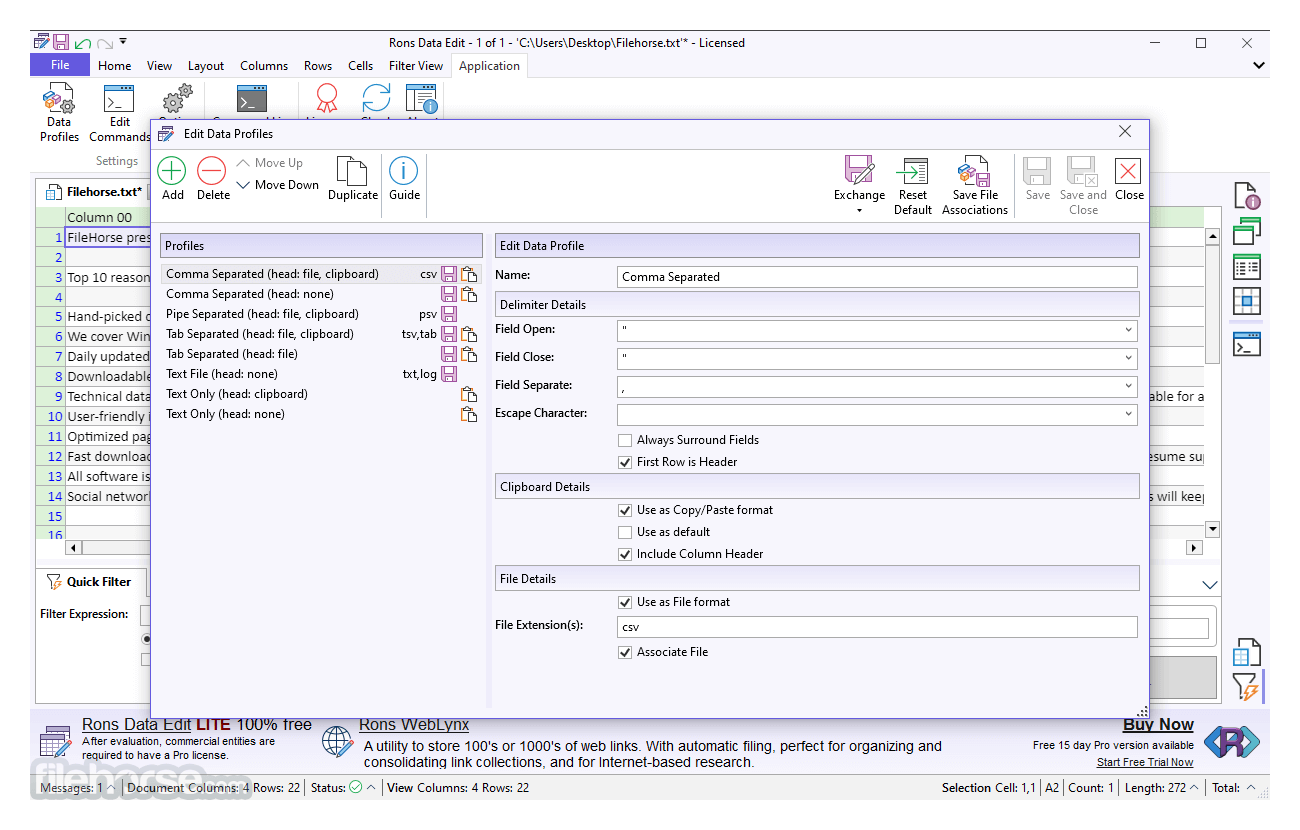Open the quick access toolbar dropdown arrow
This screenshot has width=1300, height=830.
(x=123, y=42)
